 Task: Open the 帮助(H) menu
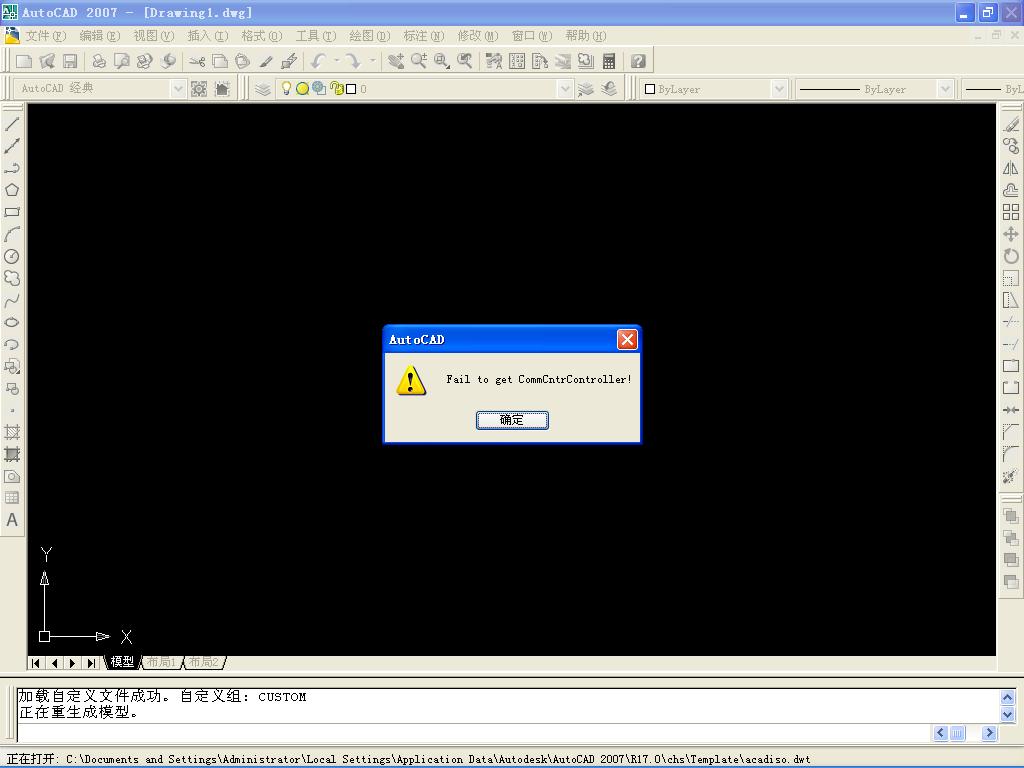[585, 36]
